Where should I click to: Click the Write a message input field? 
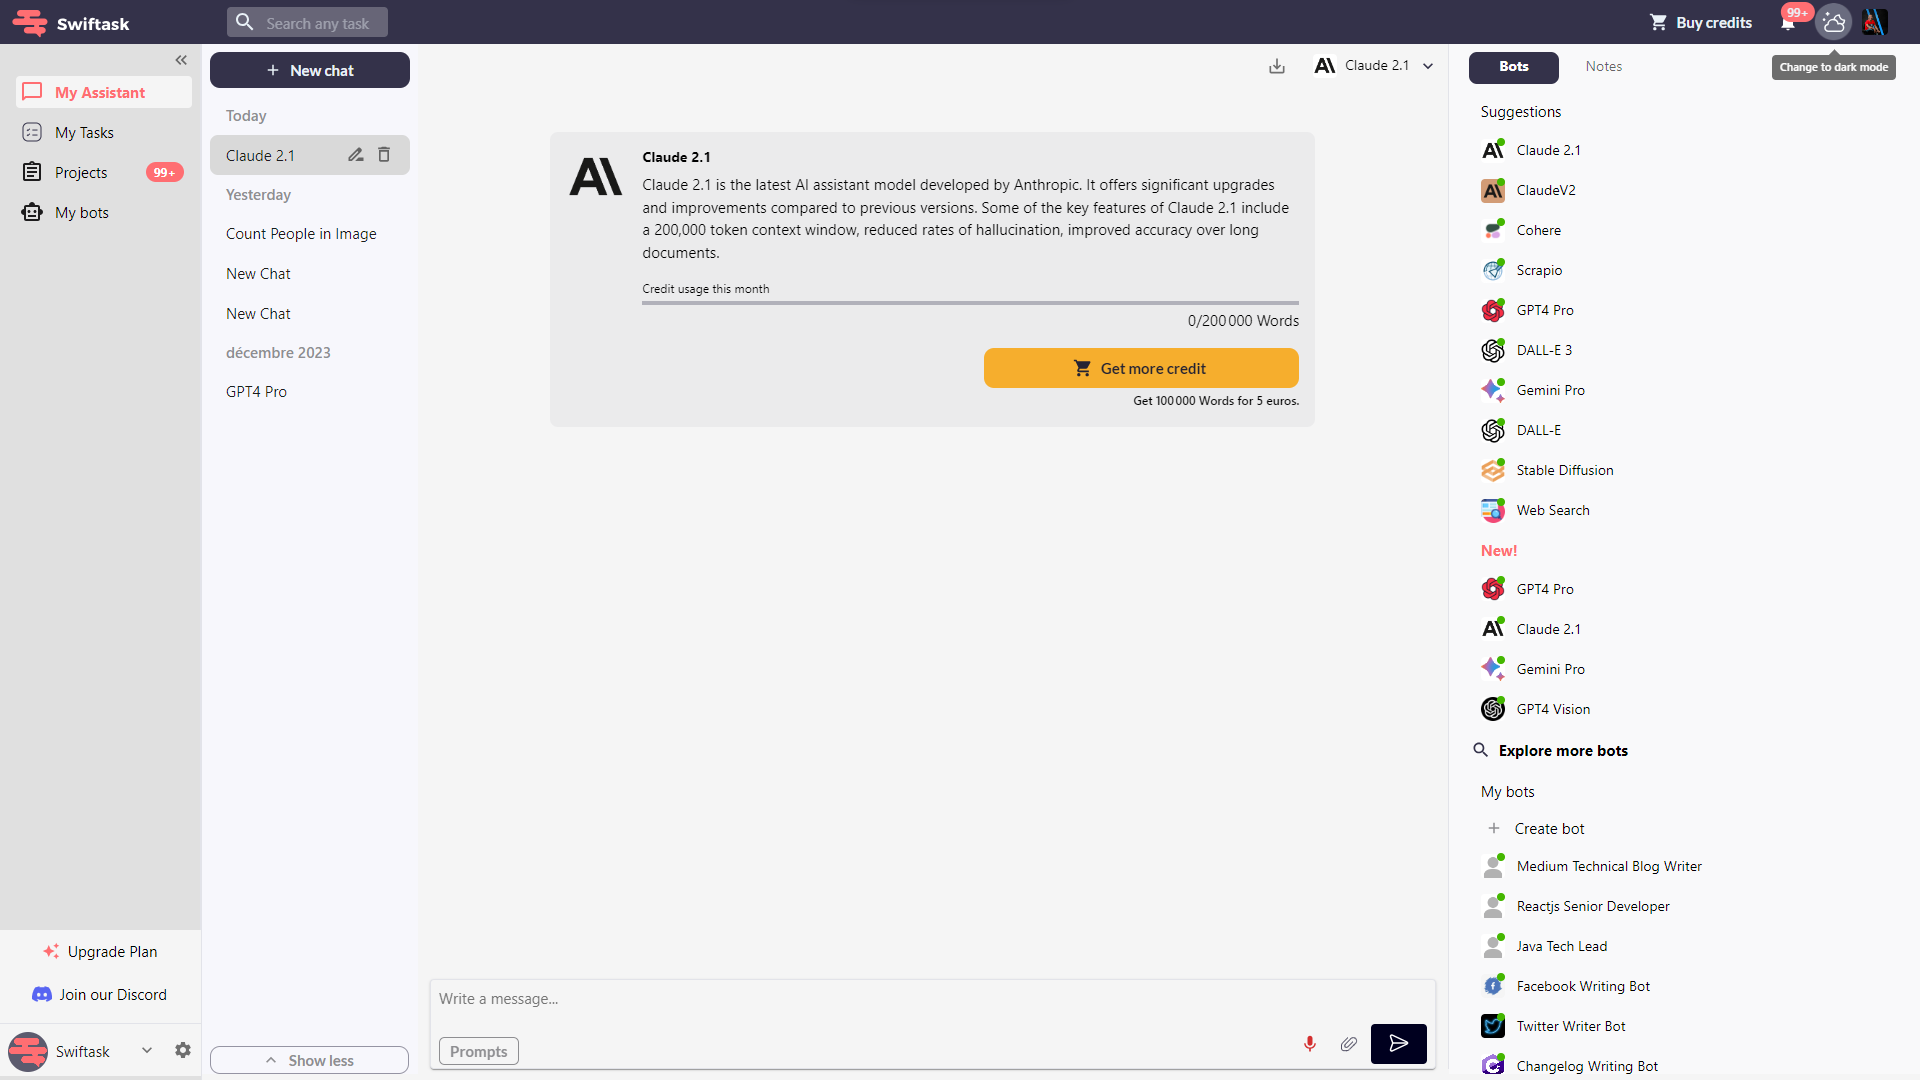860,999
